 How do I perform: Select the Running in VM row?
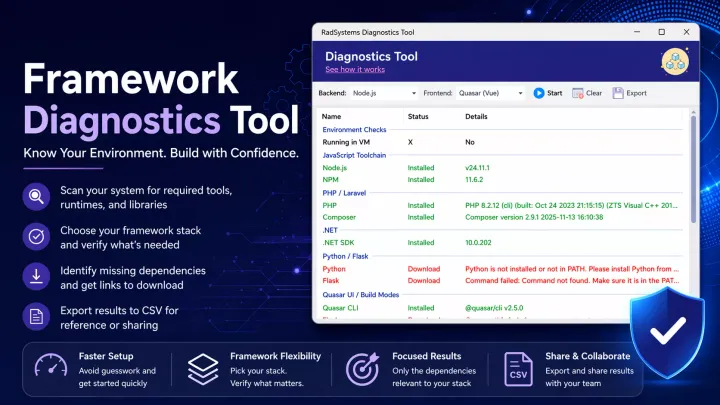(502, 142)
